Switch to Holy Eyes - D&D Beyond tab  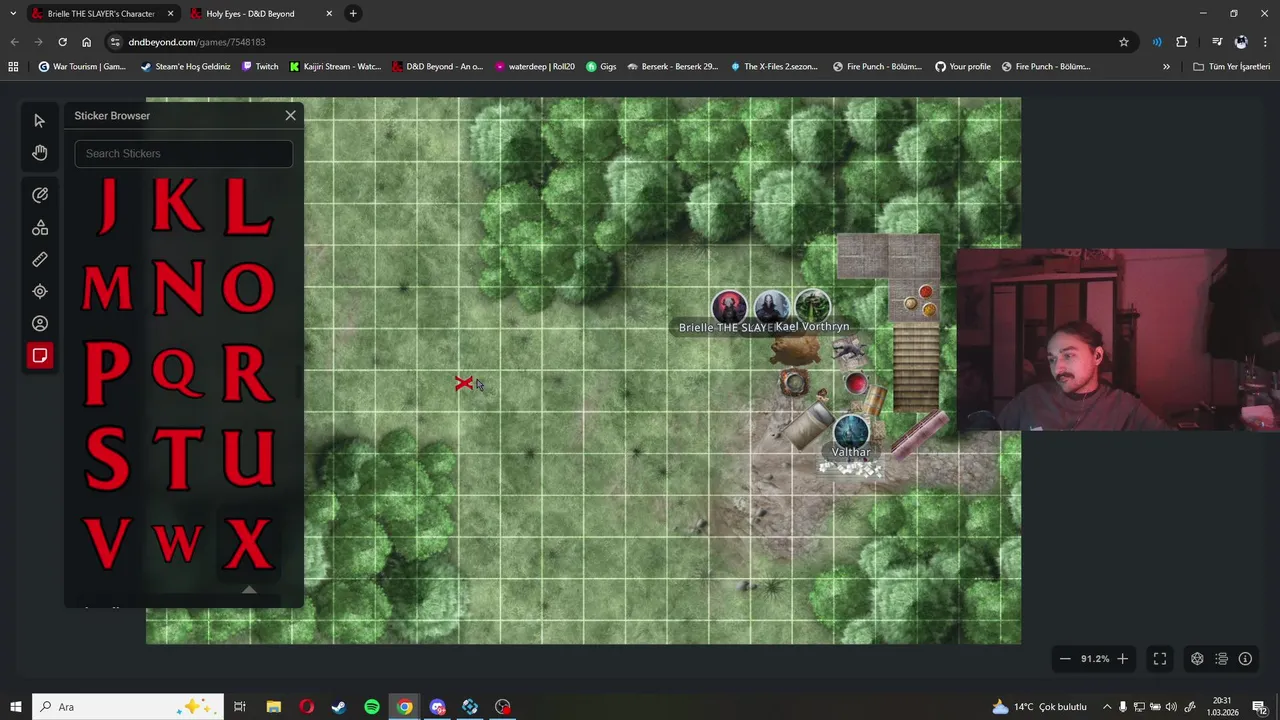tap(262, 14)
